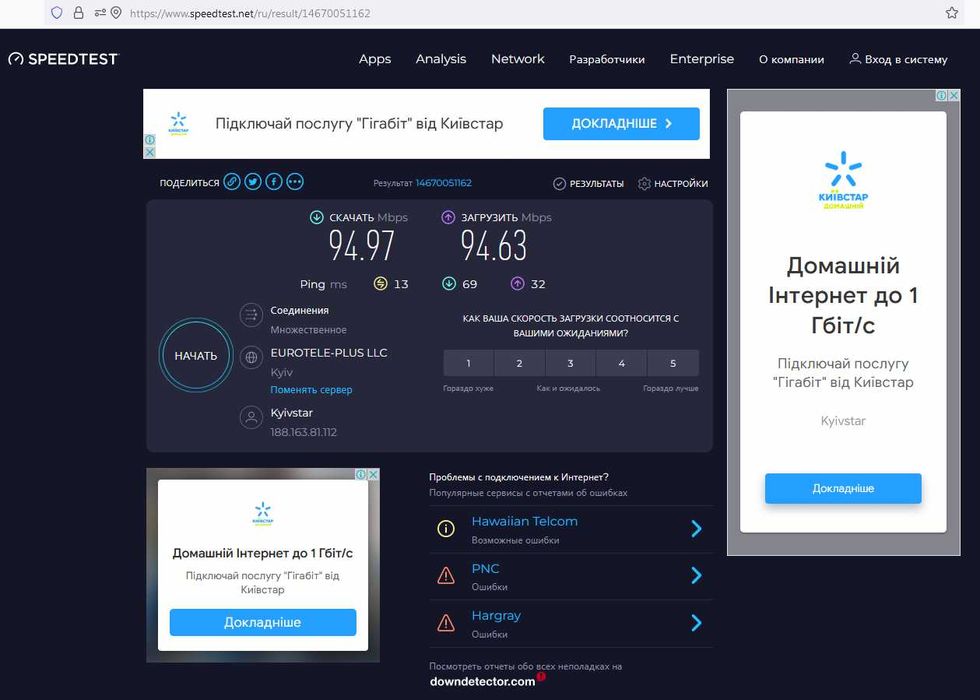Click the location permission icon in address bar
Viewport: 980px width, 700px height.
[116, 12]
